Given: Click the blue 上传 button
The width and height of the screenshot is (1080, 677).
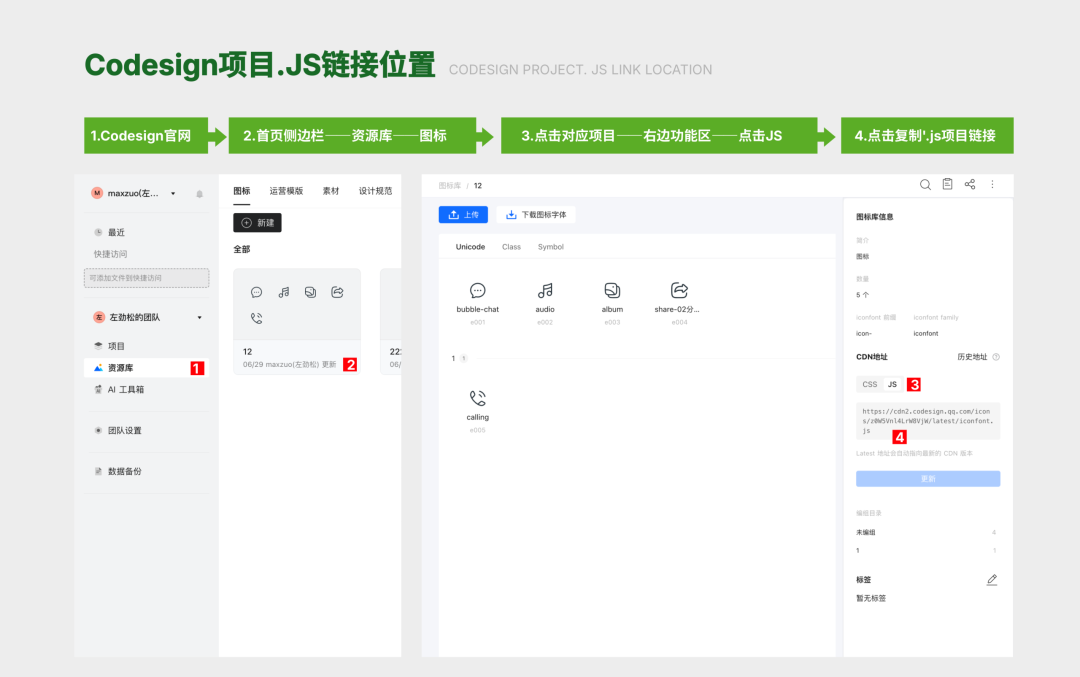Looking at the screenshot, I should tap(464, 215).
